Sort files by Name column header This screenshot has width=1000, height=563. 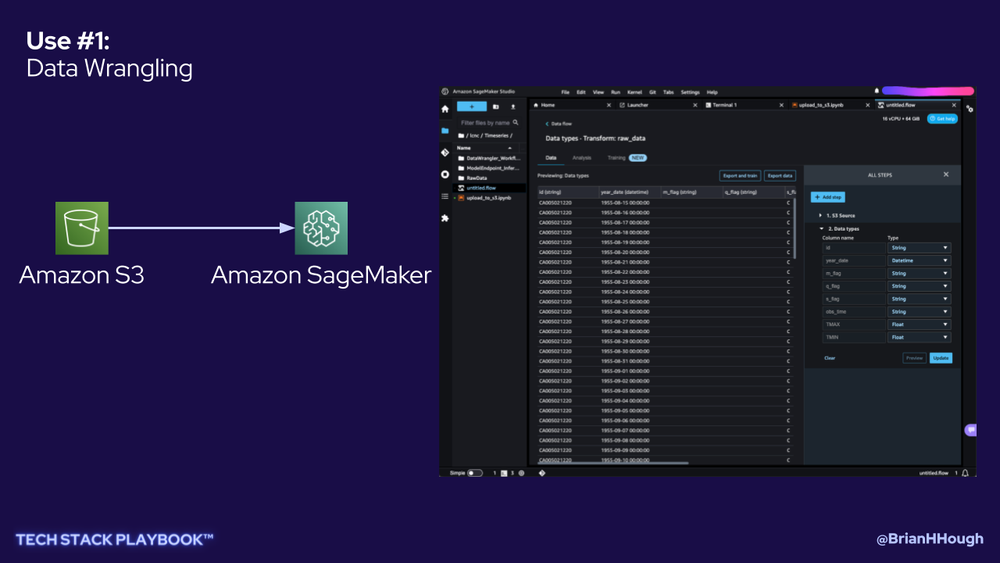pyautogui.click(x=485, y=148)
